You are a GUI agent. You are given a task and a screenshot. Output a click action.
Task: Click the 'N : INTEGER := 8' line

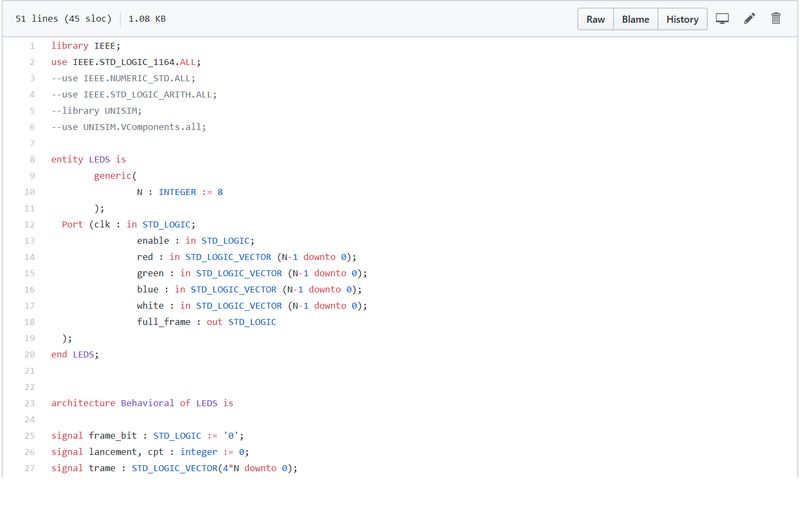coord(180,192)
